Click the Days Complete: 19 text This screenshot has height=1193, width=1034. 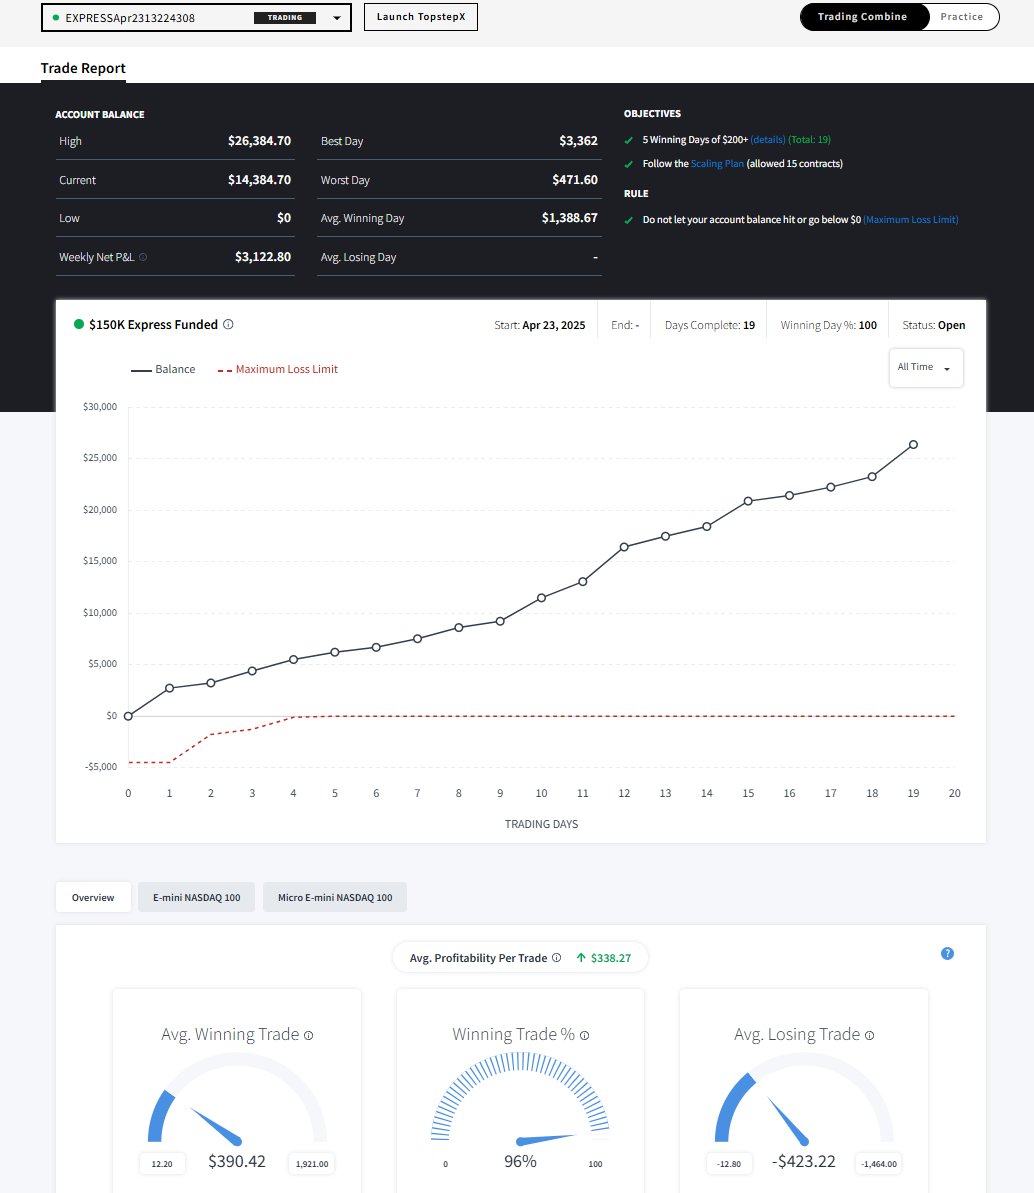click(x=710, y=325)
